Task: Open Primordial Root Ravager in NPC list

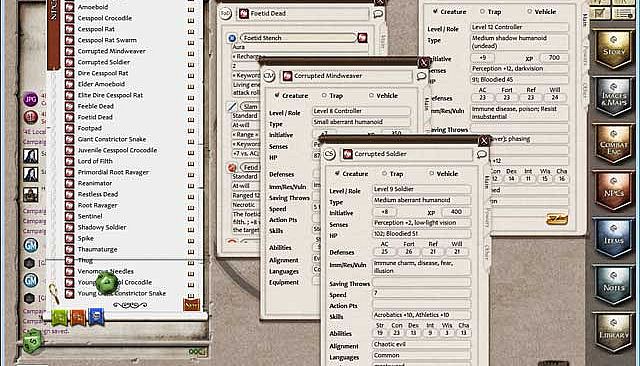Action: click(113, 172)
